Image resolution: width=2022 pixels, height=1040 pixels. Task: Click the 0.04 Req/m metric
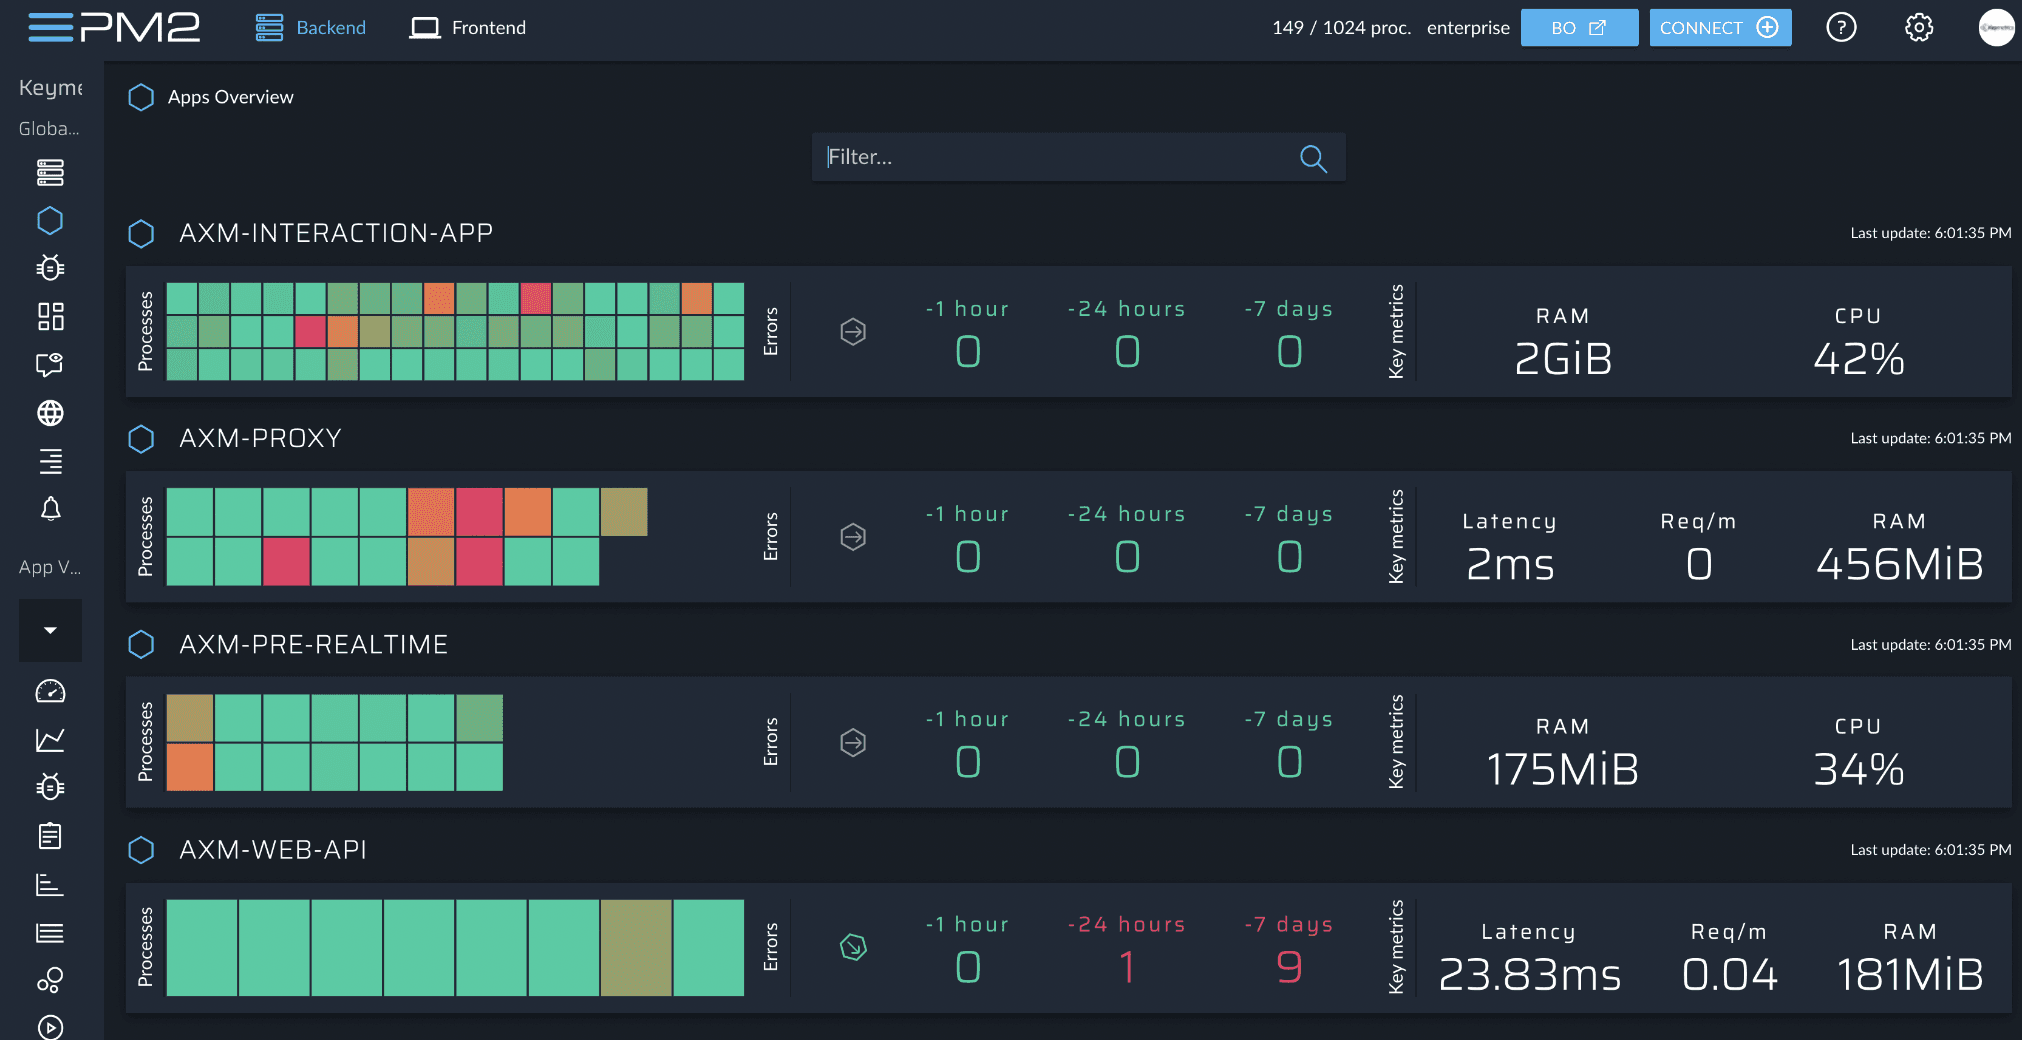pos(1729,974)
